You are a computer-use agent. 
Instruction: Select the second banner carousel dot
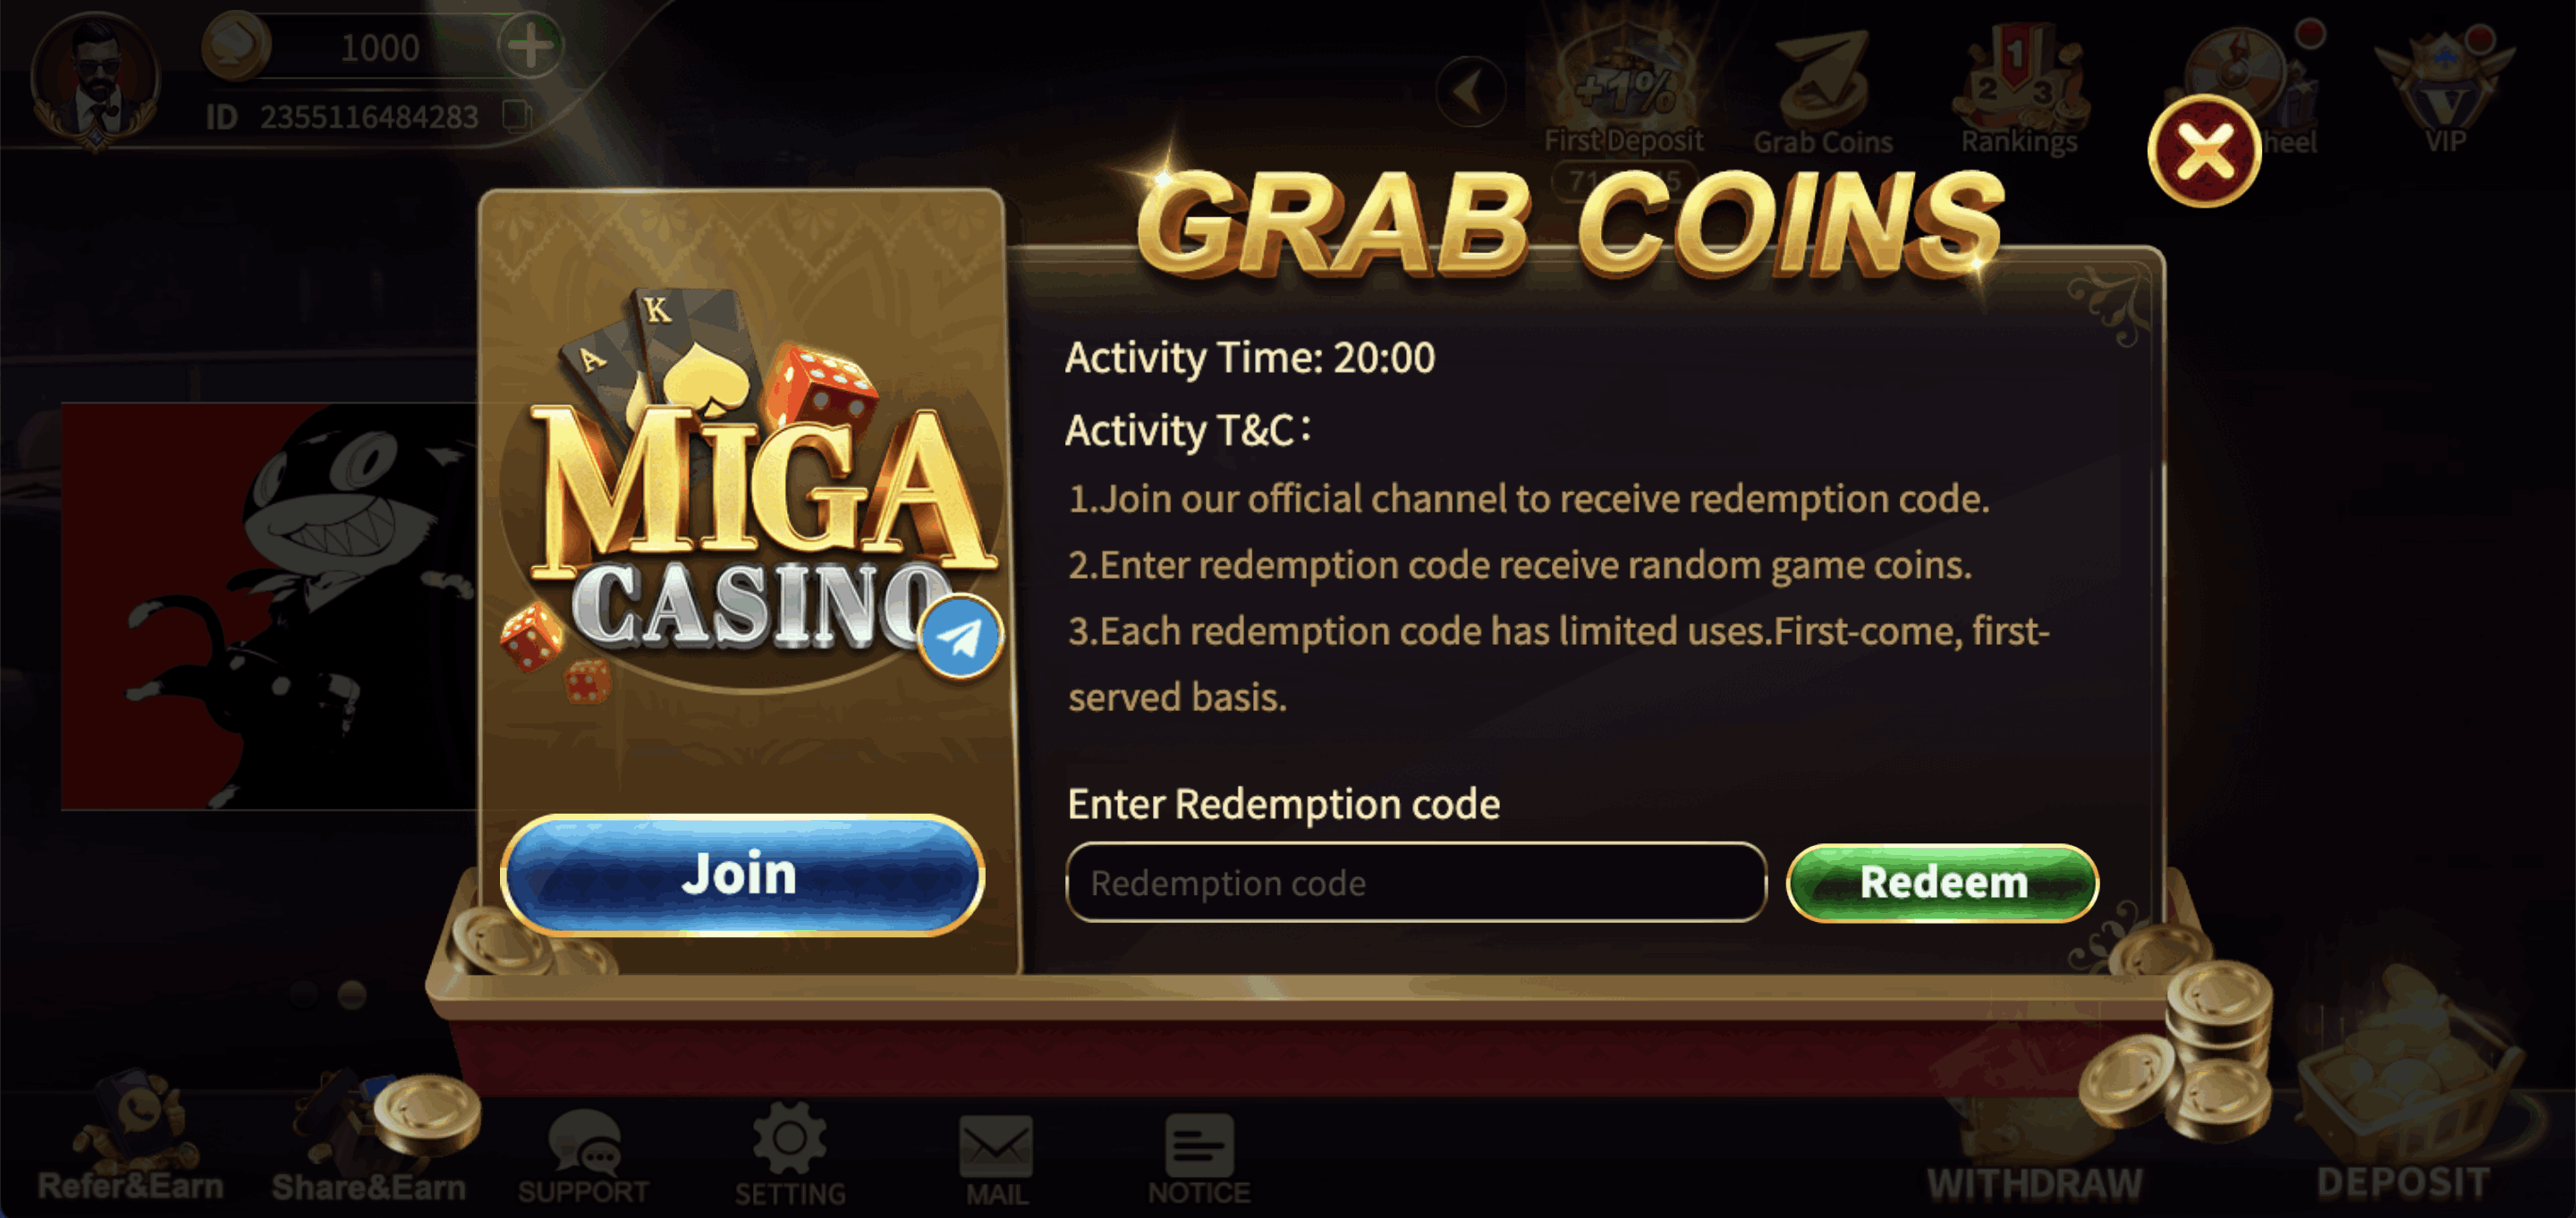(352, 994)
